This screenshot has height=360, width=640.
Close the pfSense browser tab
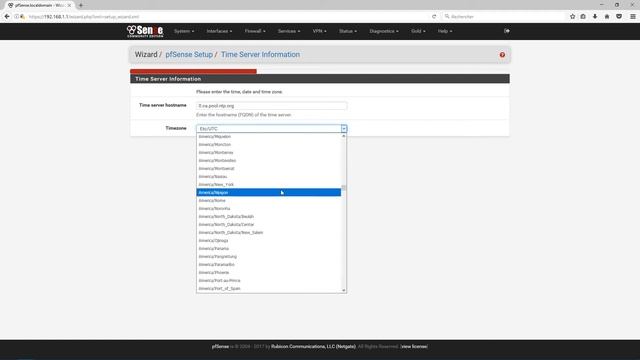pyautogui.click(x=69, y=5)
